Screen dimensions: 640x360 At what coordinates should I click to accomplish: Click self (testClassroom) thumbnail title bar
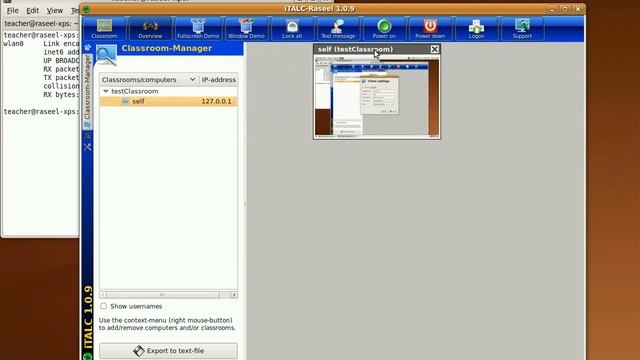point(371,49)
